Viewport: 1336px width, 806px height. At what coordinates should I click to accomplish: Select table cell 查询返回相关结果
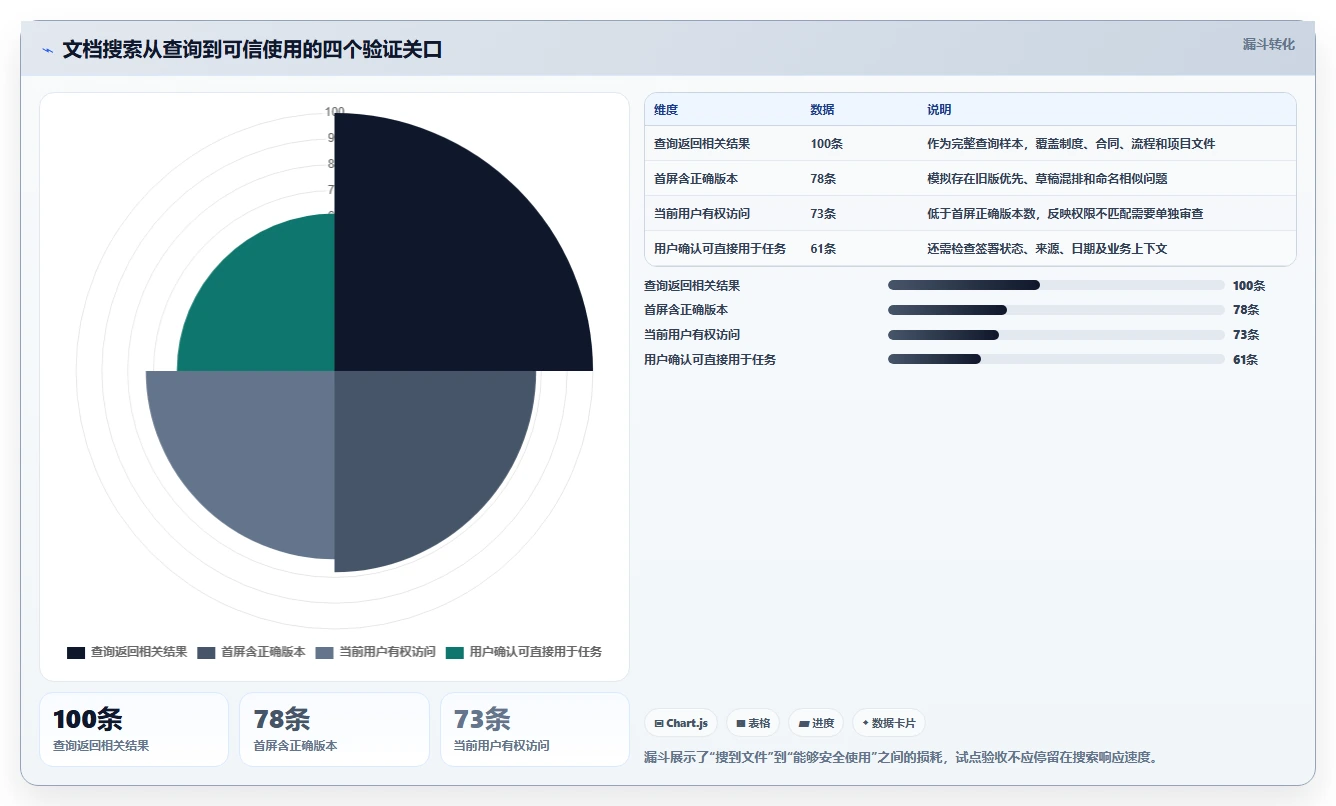pos(702,144)
